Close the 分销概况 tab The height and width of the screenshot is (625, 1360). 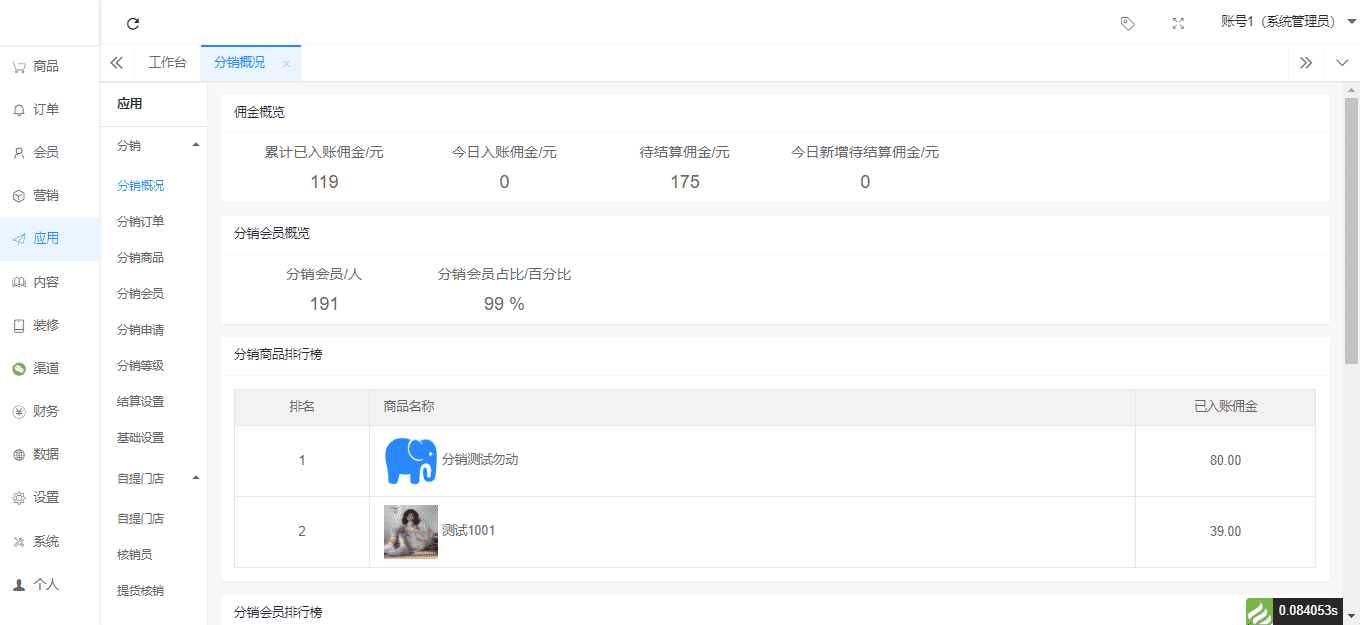[x=286, y=64]
